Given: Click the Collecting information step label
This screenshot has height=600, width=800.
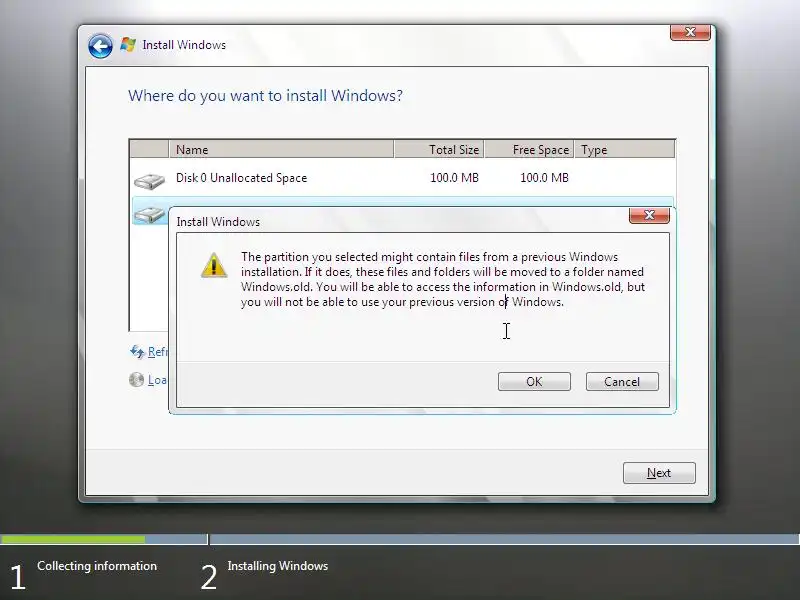Looking at the screenshot, I should tap(97, 566).
